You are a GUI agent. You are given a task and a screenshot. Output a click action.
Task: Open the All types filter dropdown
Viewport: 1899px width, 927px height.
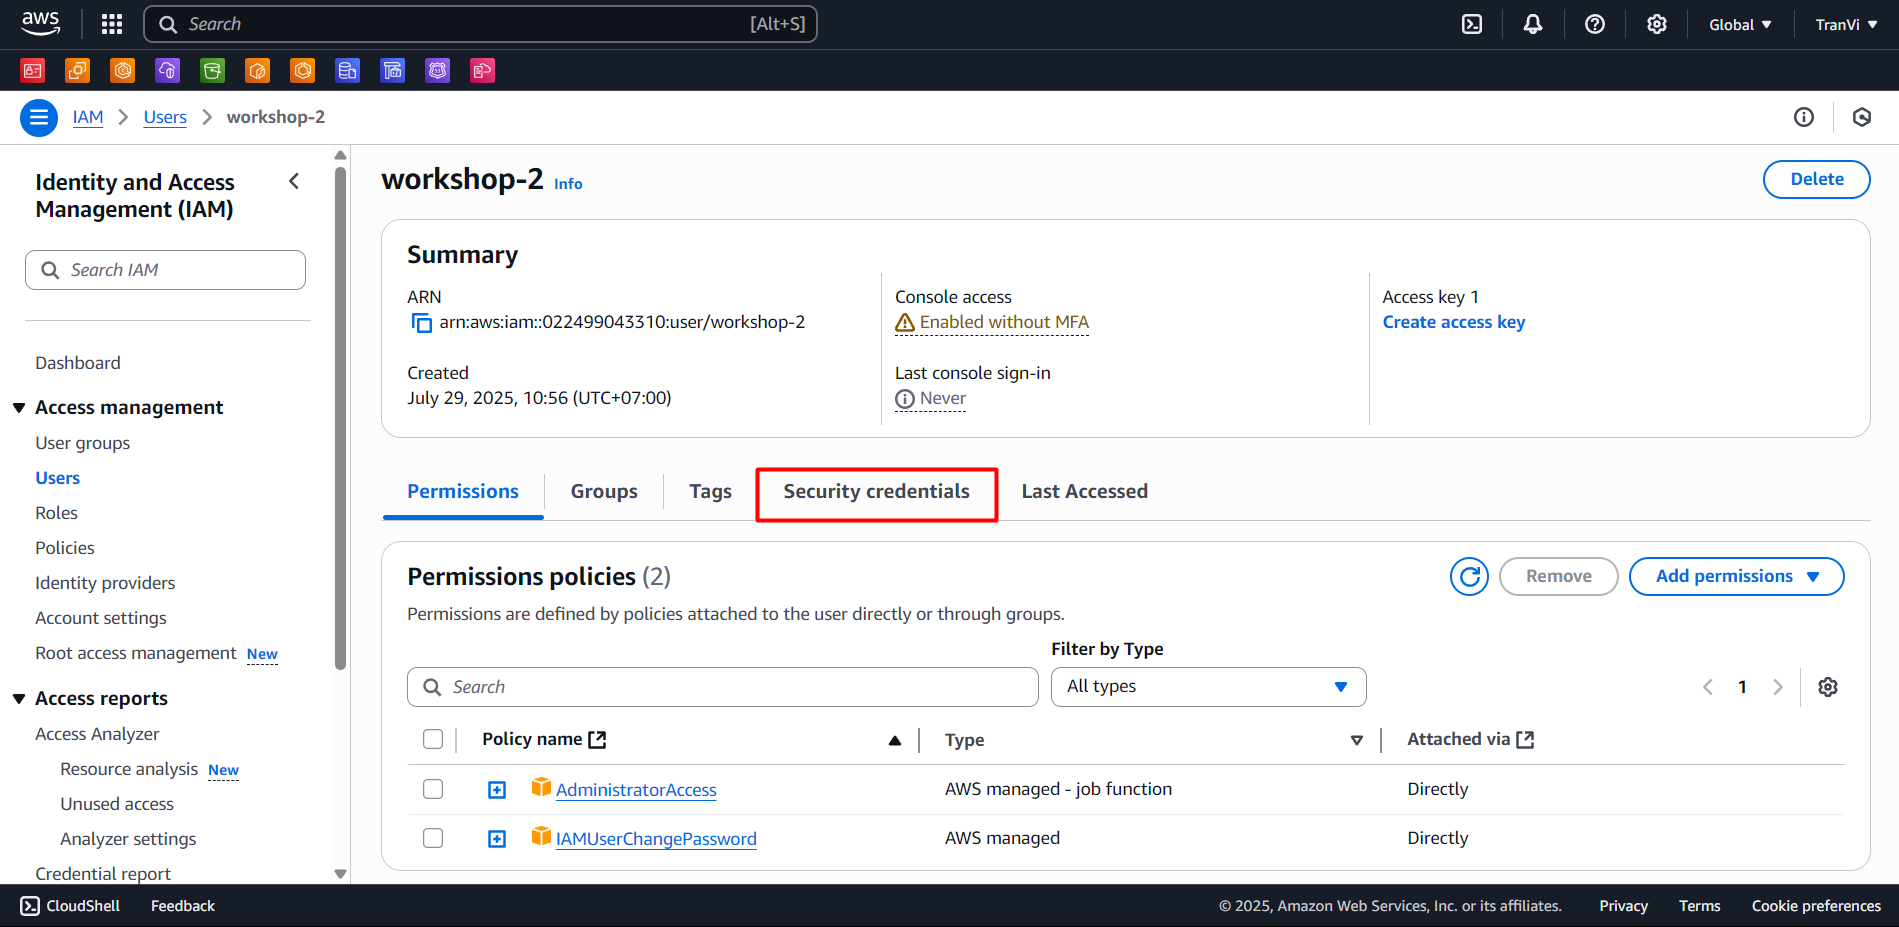(x=1208, y=687)
